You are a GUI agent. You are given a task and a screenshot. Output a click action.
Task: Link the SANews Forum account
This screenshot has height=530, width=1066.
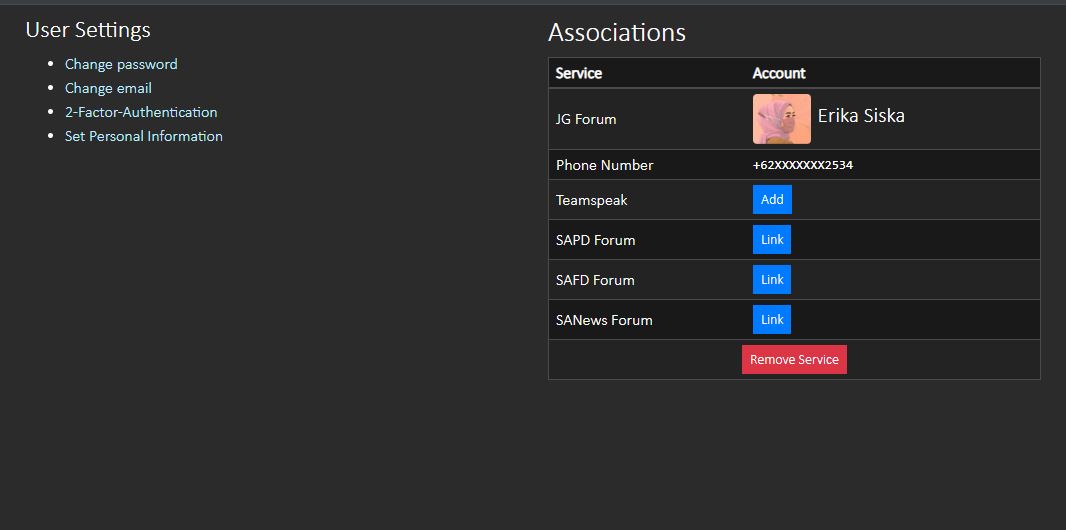point(772,319)
